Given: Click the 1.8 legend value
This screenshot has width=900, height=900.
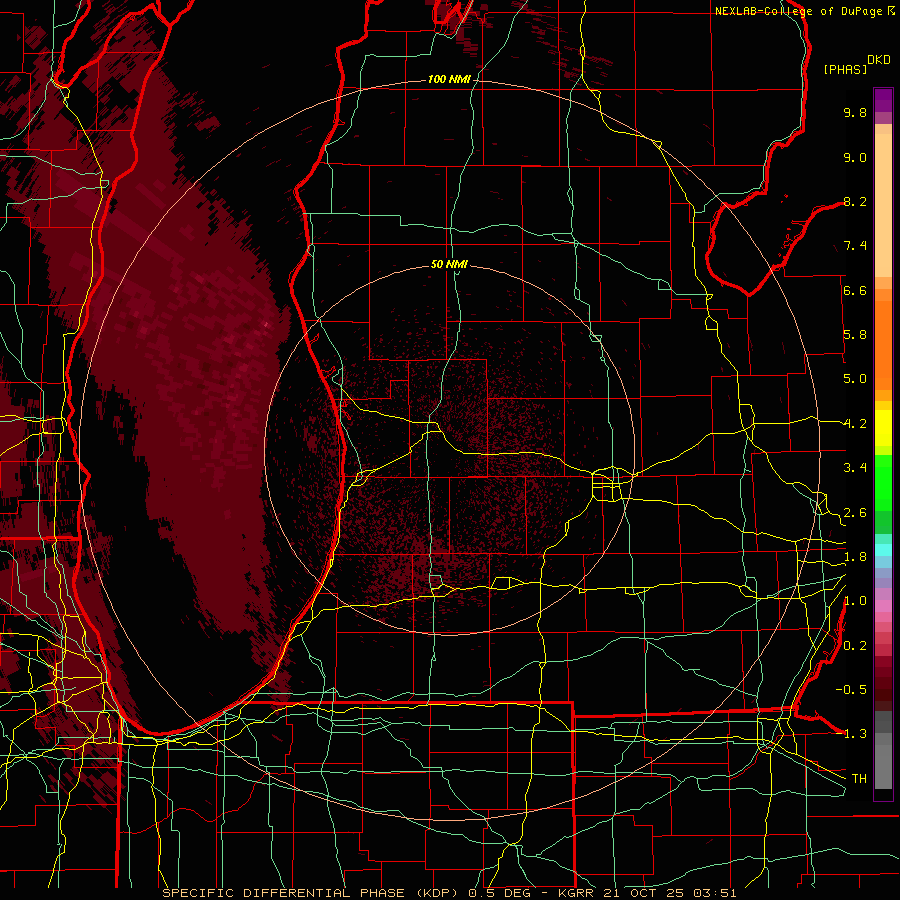Looking at the screenshot, I should coord(855,557).
